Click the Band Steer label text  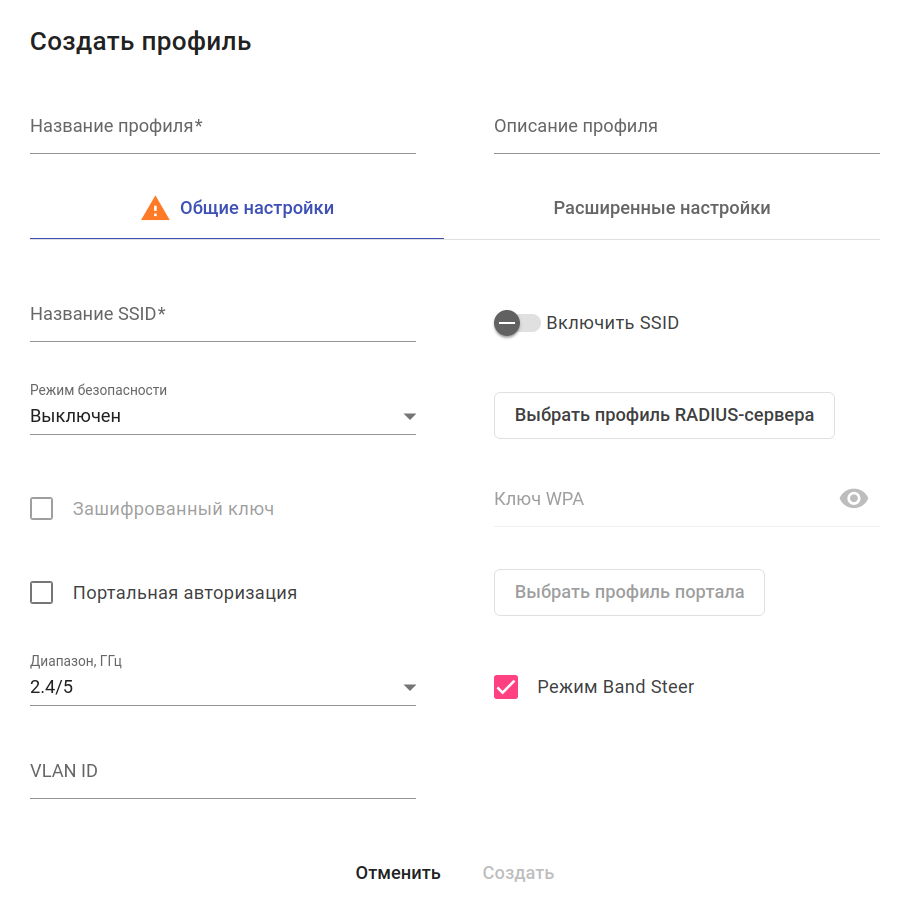click(x=615, y=687)
